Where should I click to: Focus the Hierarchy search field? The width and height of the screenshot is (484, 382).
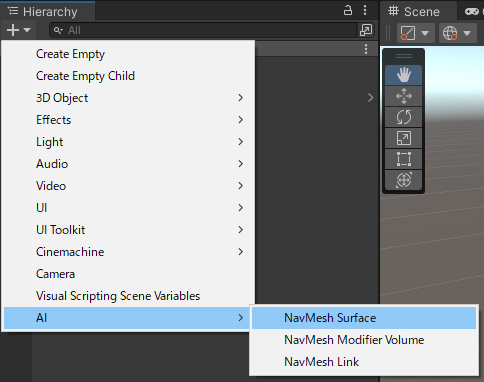(x=203, y=30)
